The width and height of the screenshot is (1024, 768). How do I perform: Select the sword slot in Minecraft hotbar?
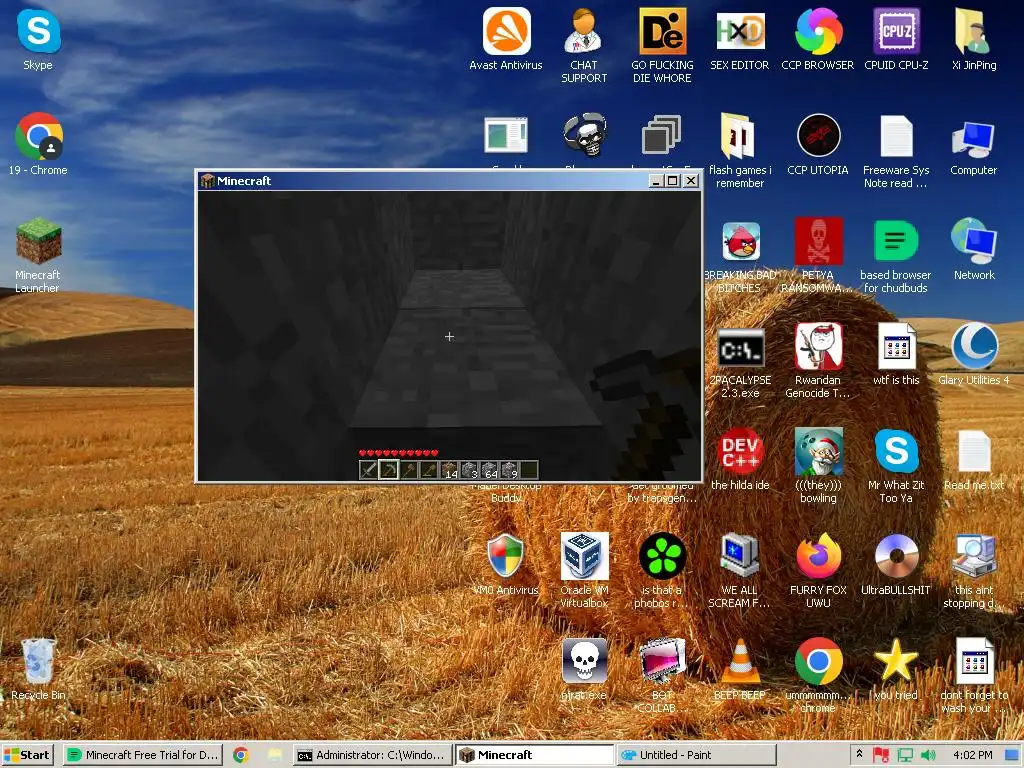(368, 470)
